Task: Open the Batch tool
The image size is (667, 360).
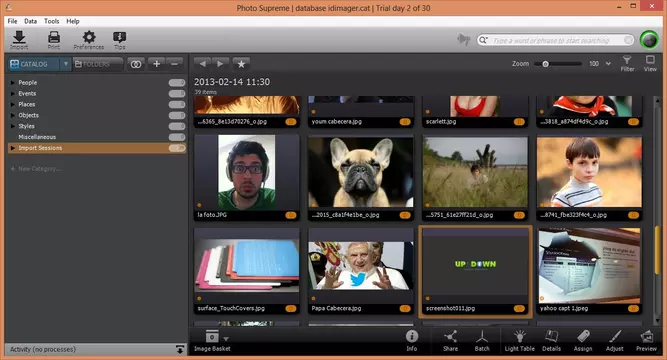Action: coord(482,340)
